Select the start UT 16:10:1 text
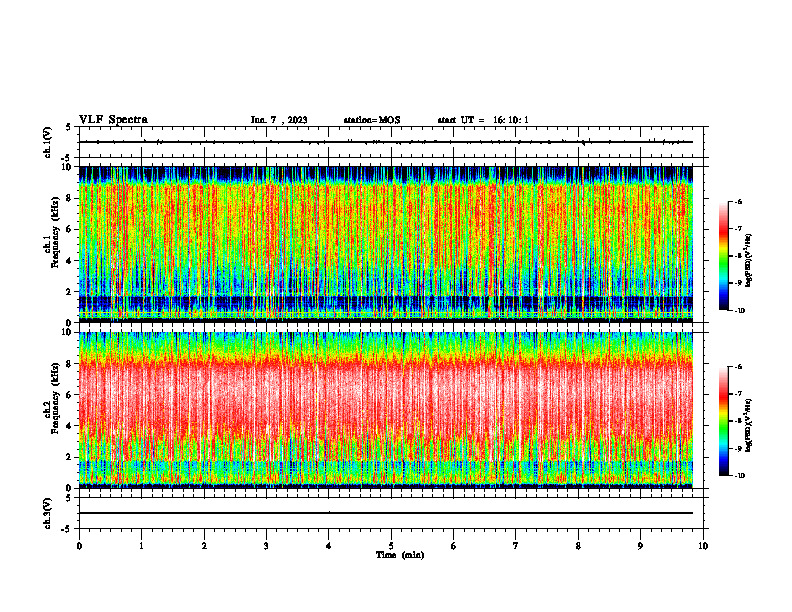Image resolution: width=792 pixels, height=612 pixels. point(483,120)
